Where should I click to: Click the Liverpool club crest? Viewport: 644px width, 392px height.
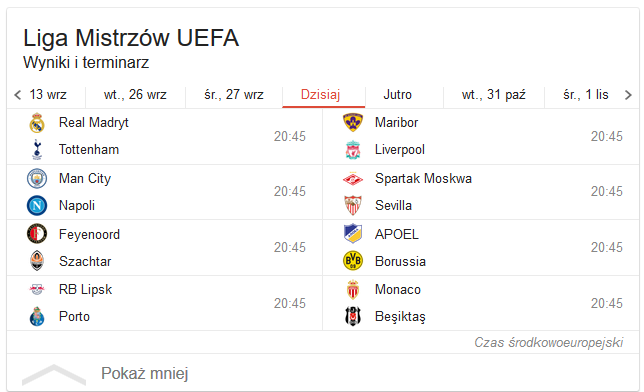(353, 150)
